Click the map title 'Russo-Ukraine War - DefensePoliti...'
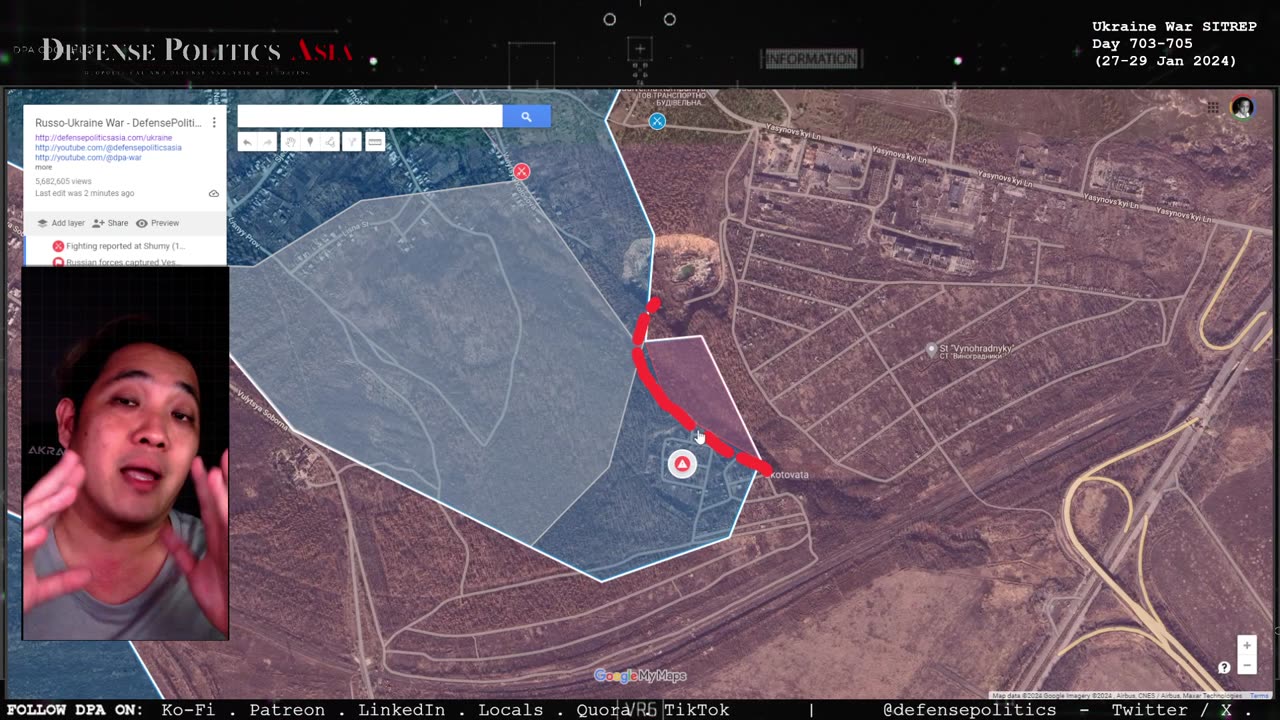Screen dimensions: 1280x720 118,122
